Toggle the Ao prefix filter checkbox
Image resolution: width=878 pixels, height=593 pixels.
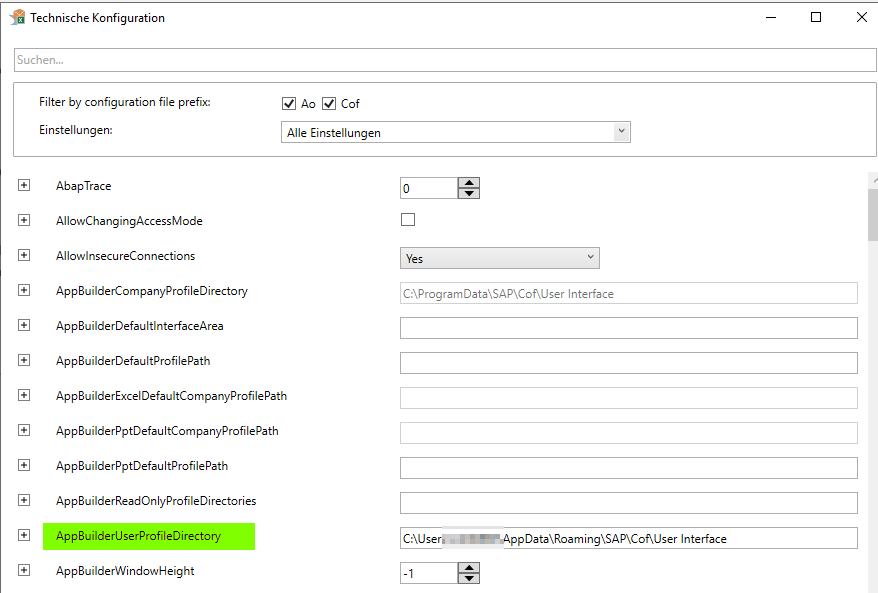(290, 104)
